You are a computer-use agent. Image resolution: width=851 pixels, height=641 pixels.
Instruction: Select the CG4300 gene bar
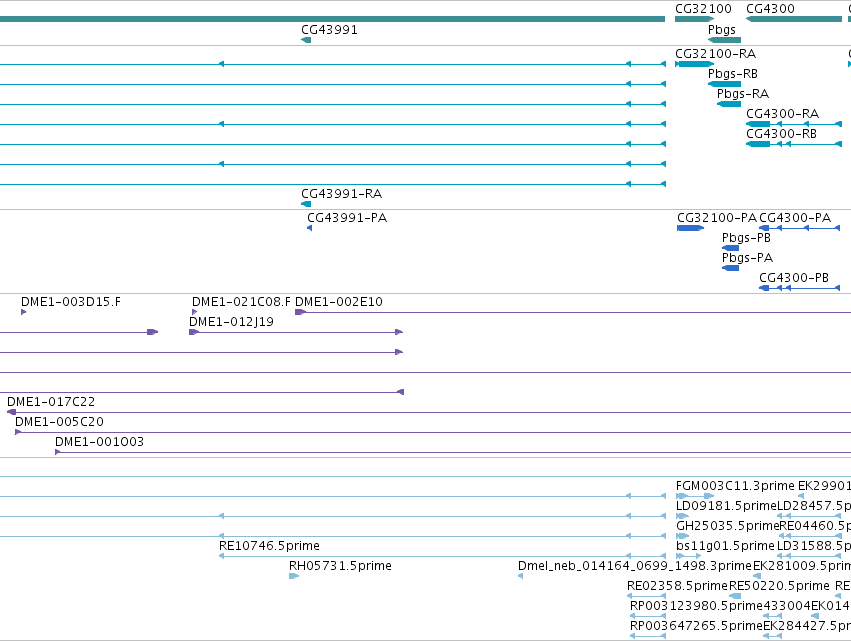[x=794, y=19]
